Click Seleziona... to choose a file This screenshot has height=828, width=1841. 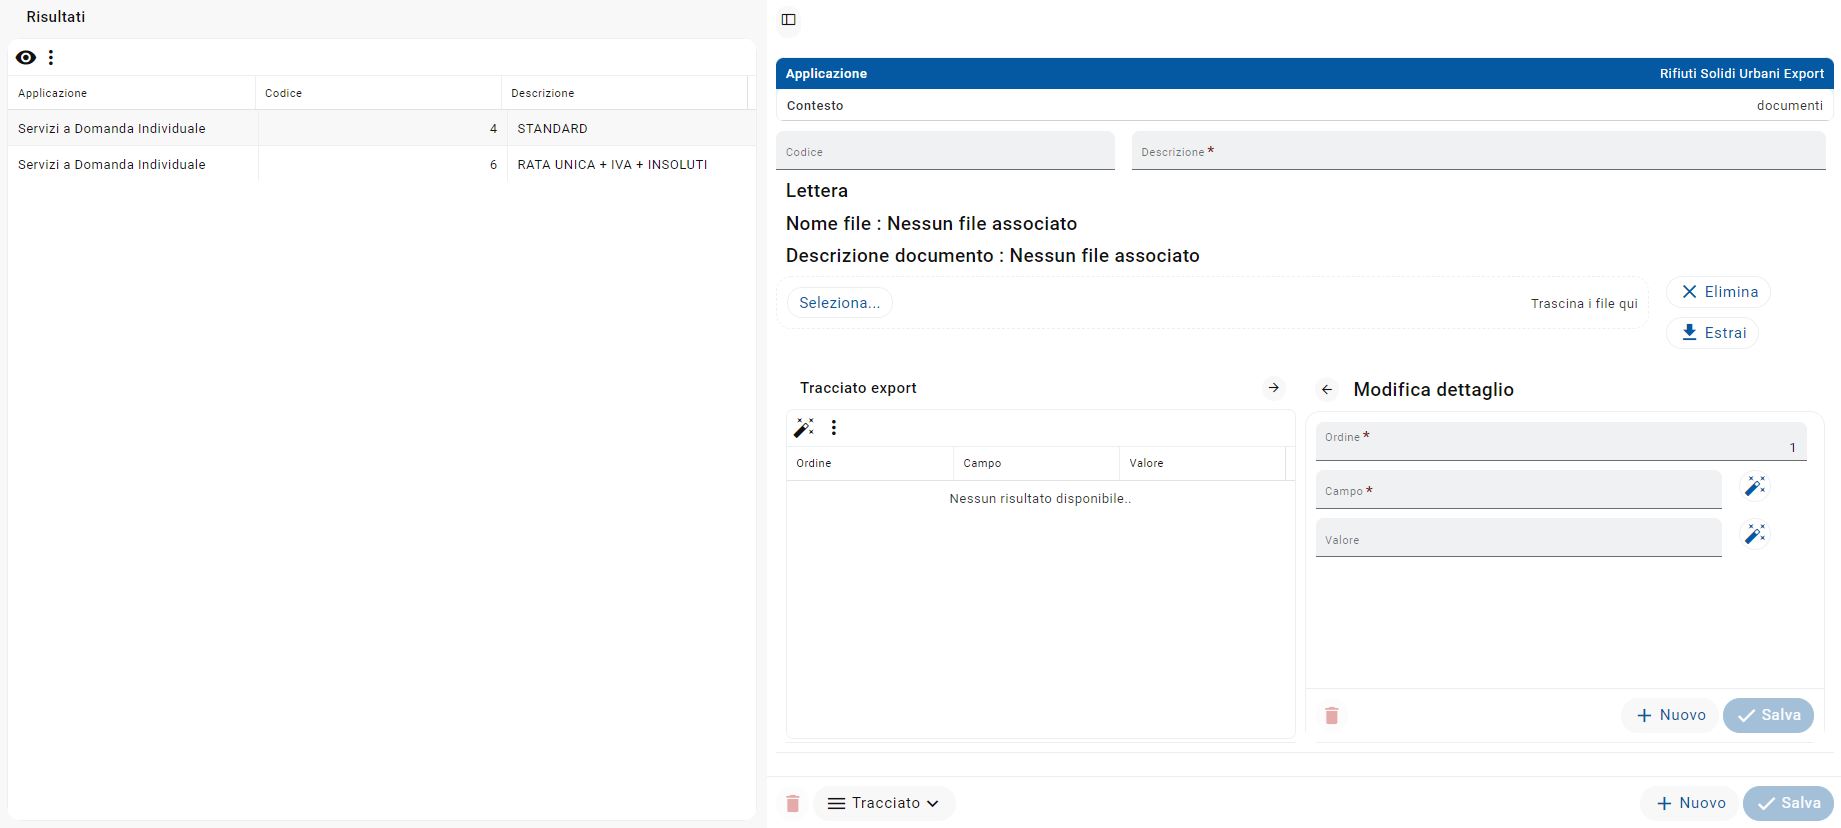pos(839,303)
